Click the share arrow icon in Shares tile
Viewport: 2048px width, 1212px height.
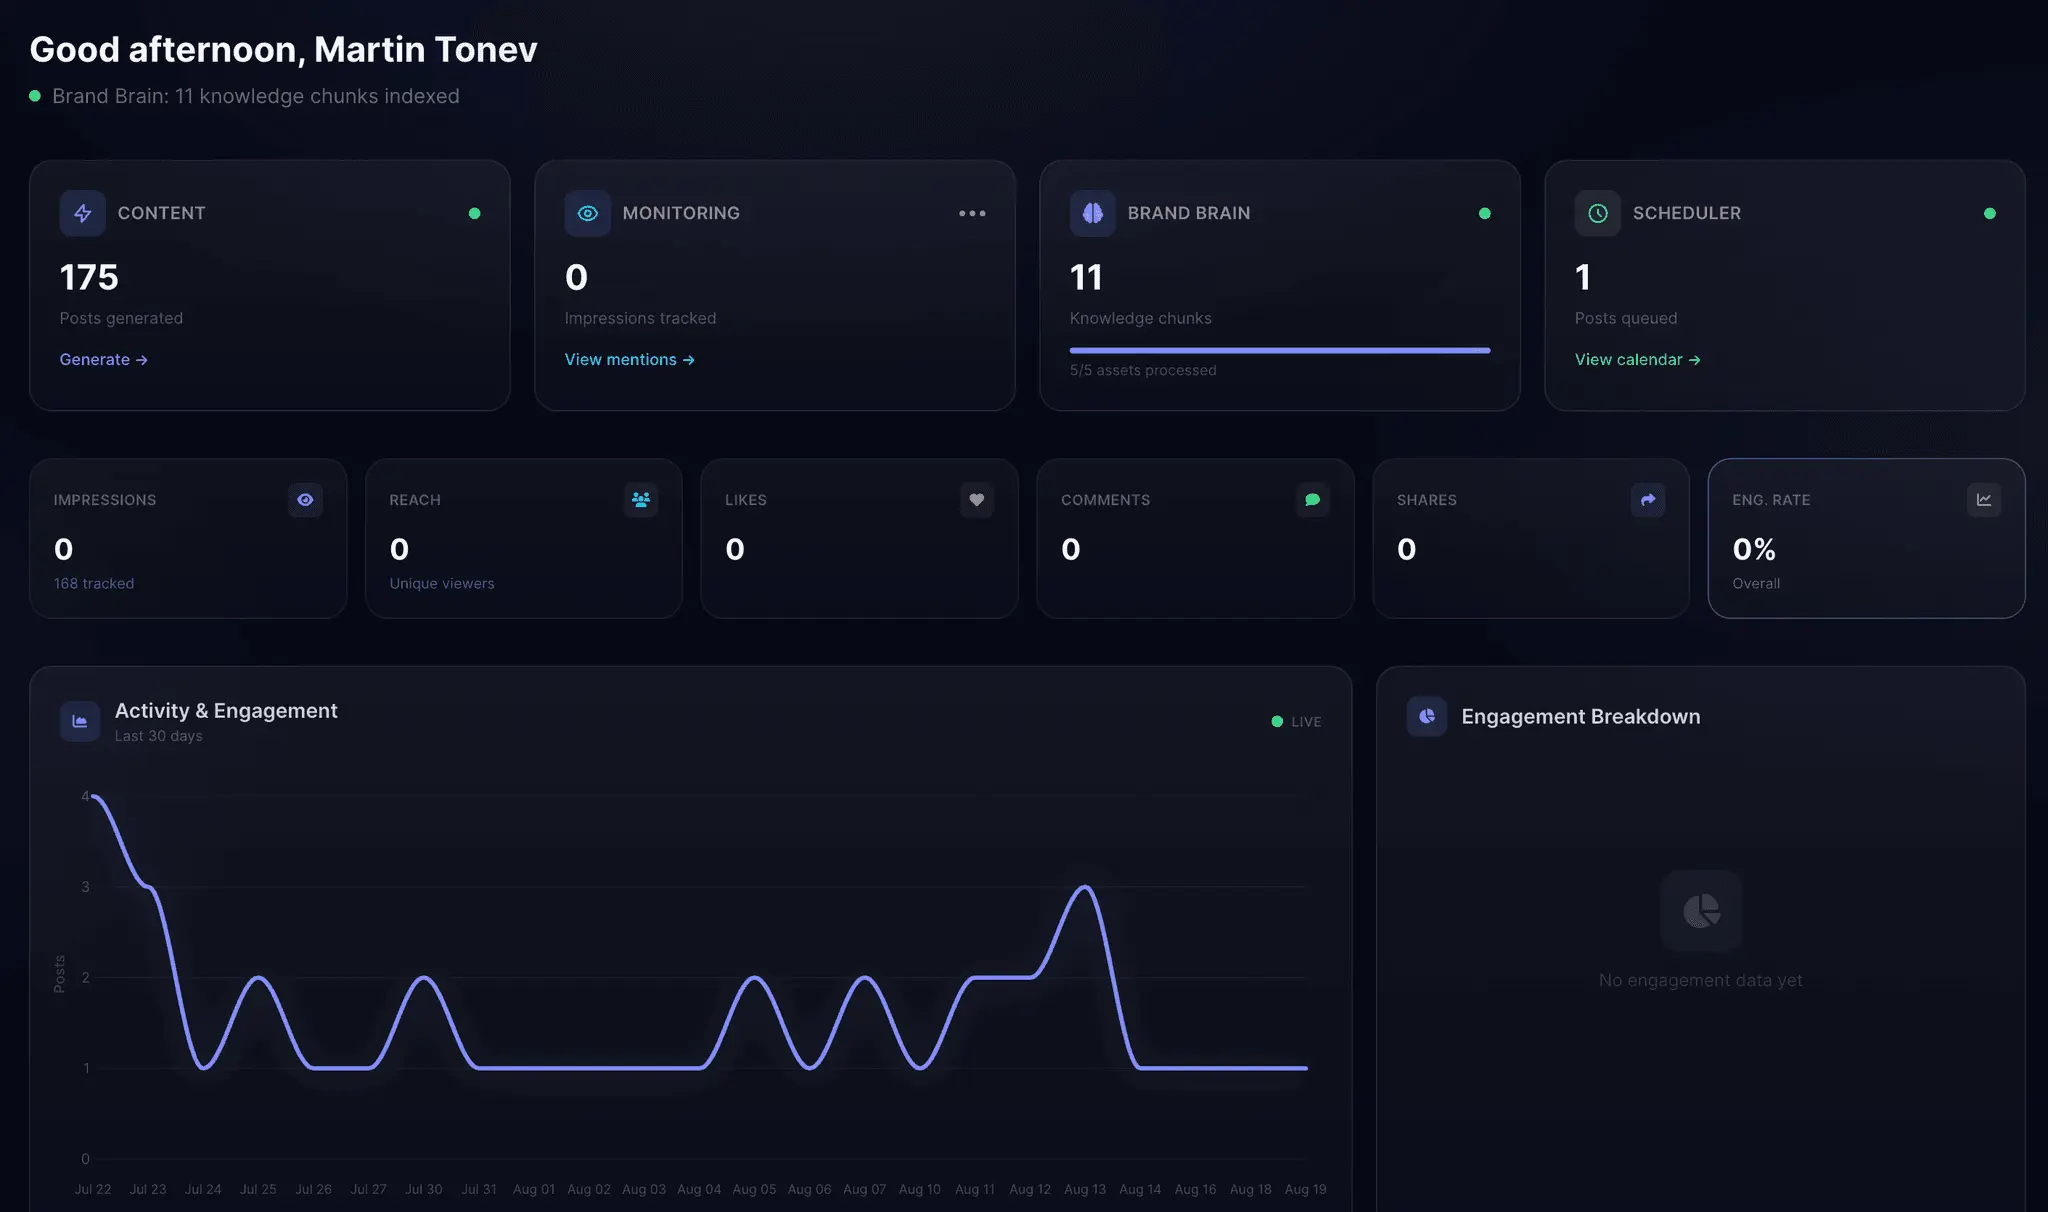point(1648,499)
